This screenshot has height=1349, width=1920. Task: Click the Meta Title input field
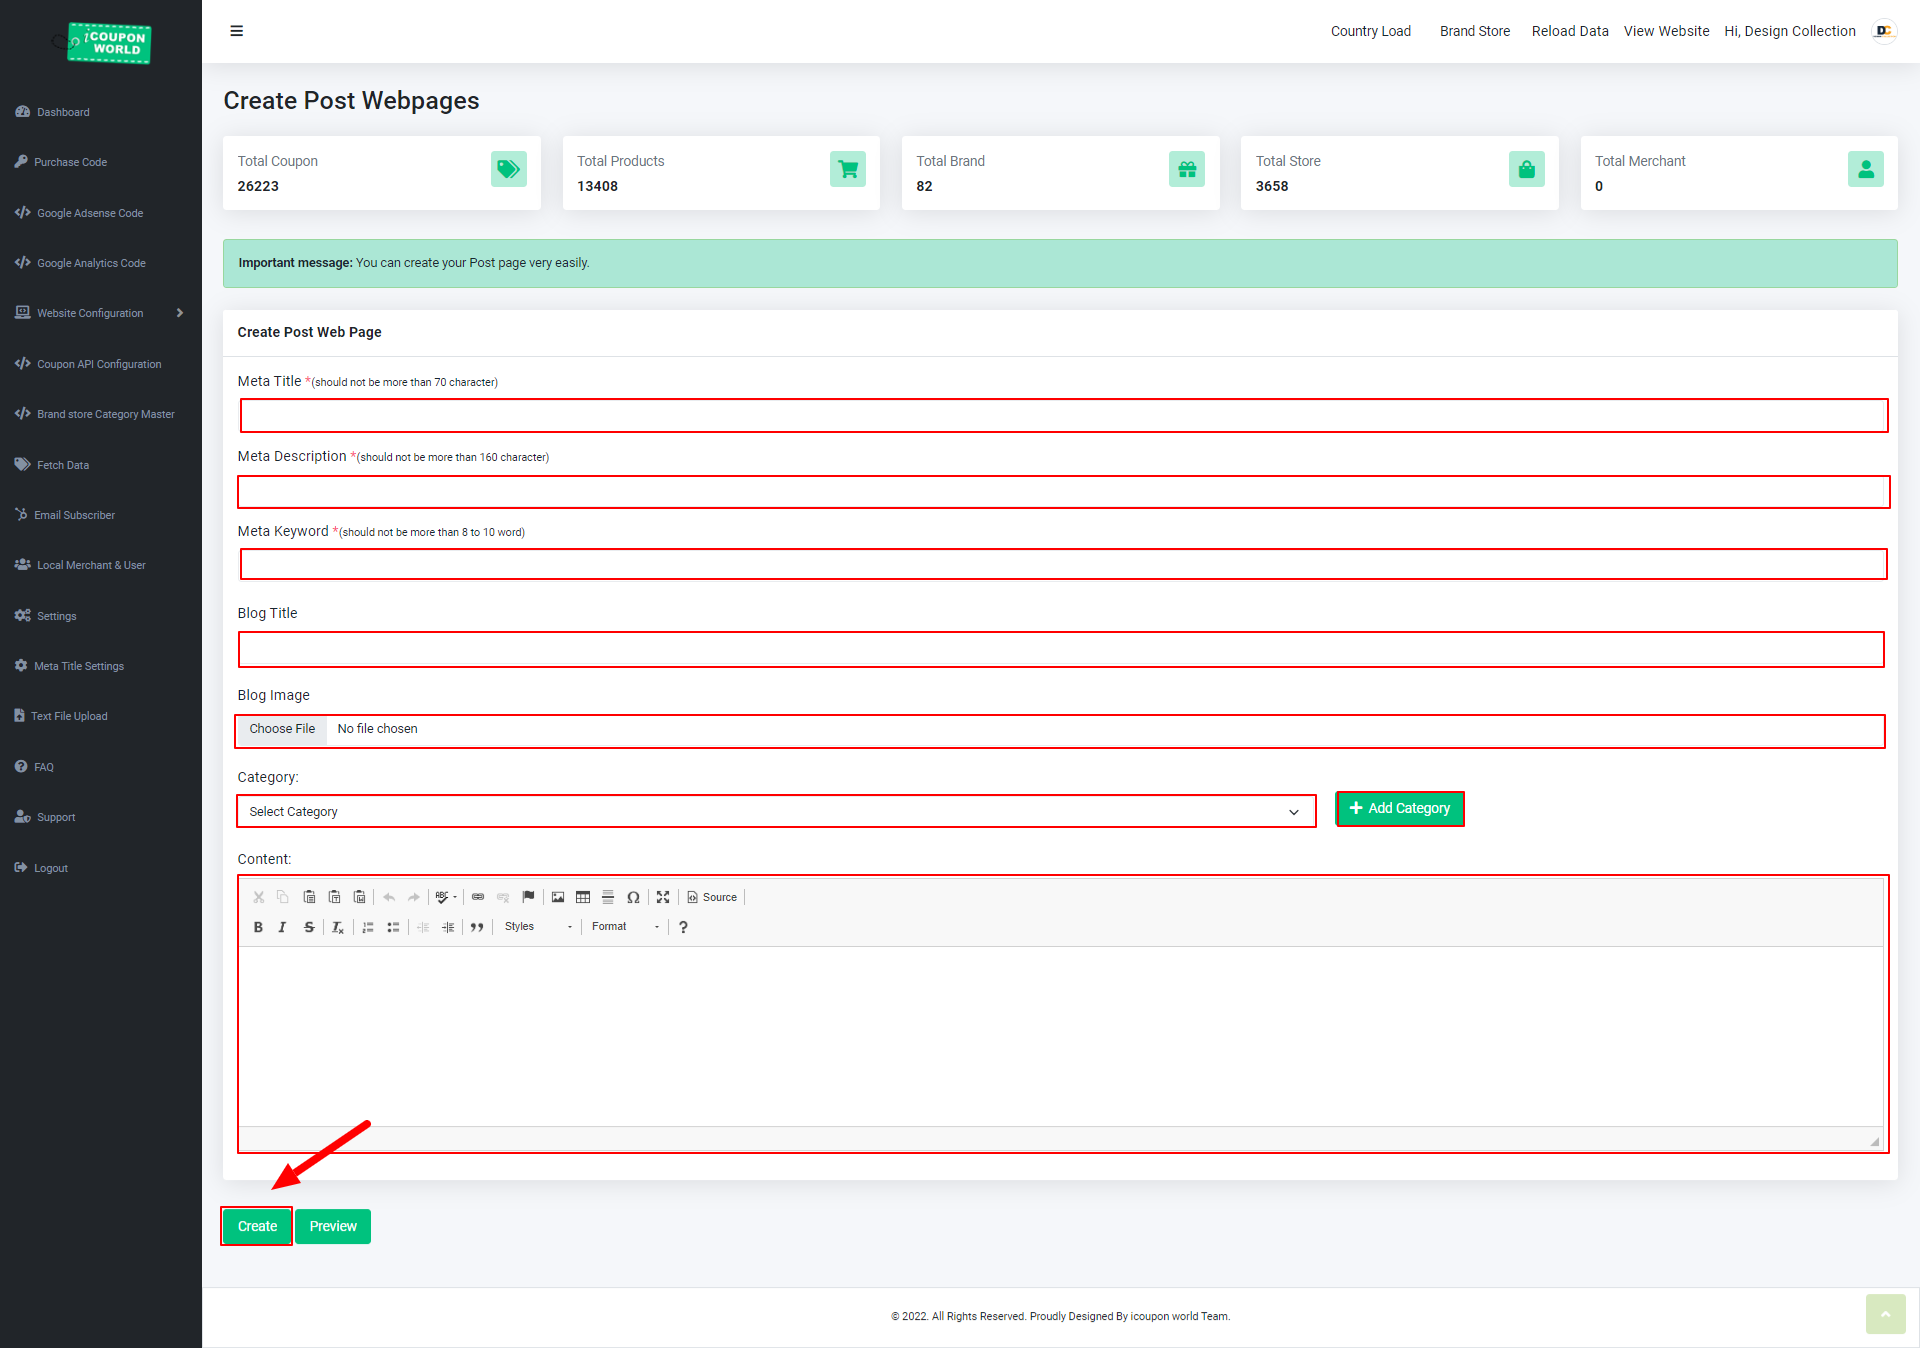point(1063,415)
